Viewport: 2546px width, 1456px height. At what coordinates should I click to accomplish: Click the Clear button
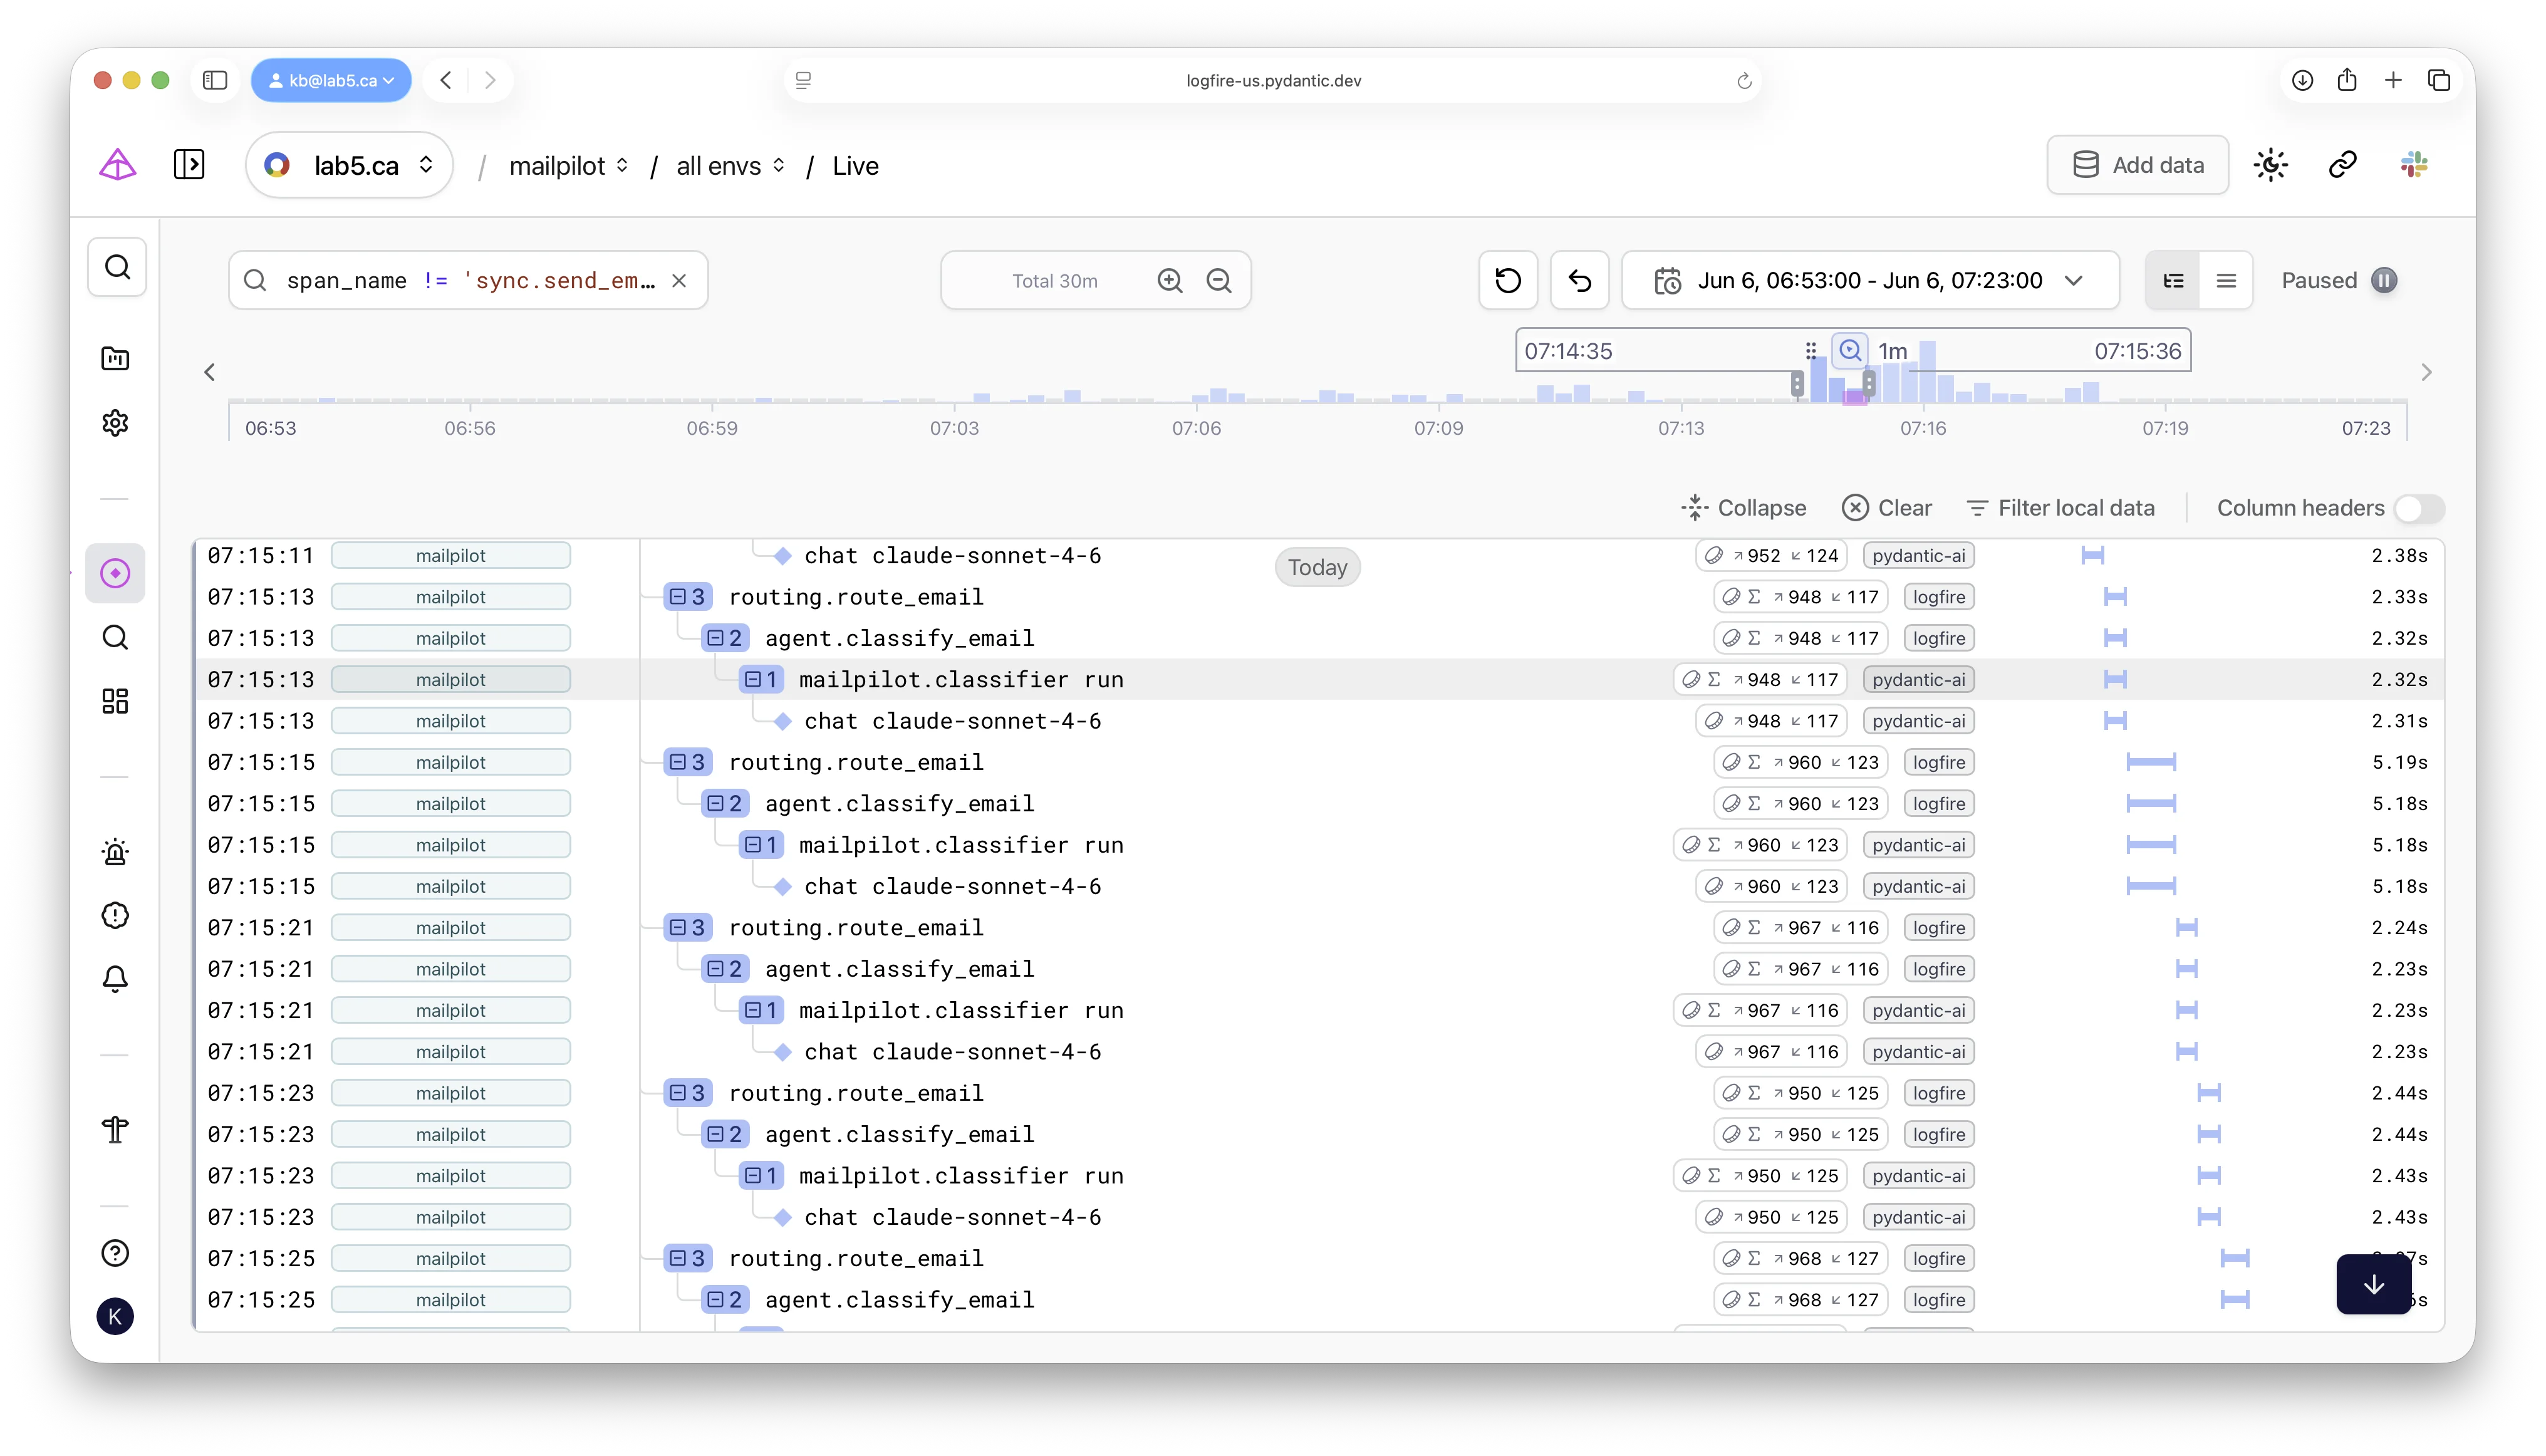click(x=1886, y=508)
